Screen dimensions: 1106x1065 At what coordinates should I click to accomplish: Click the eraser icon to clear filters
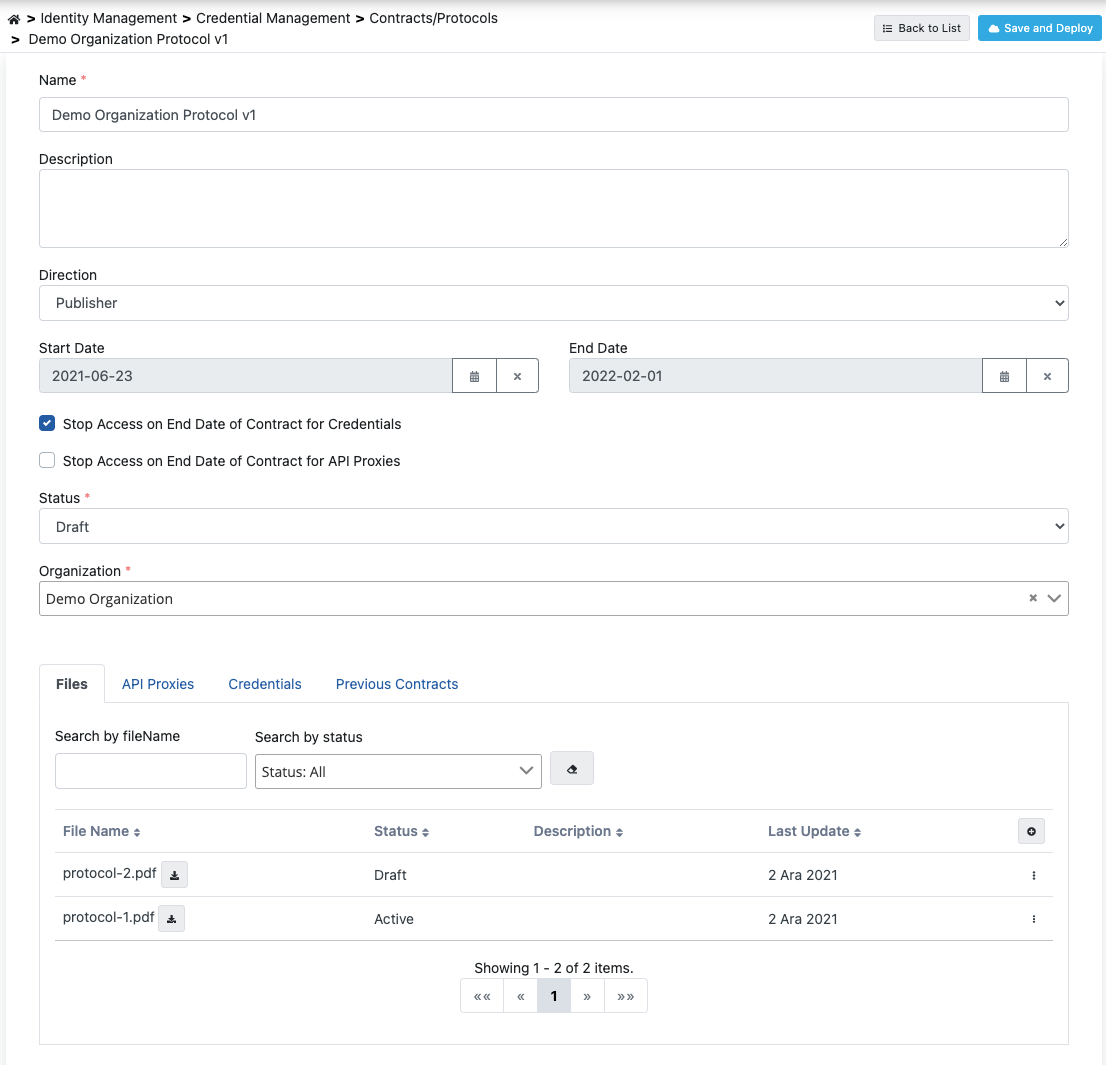coord(572,769)
